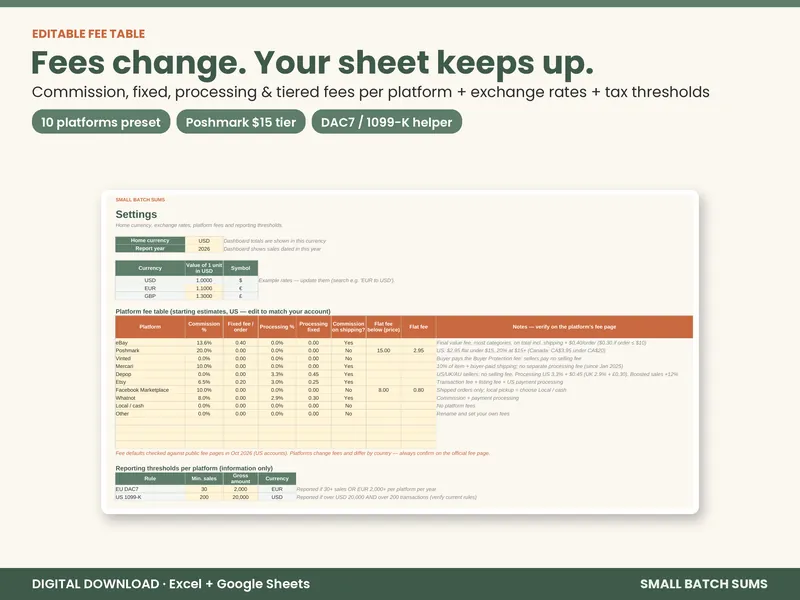This screenshot has width=800, height=600.
Task: Select the "Depop" platform cell
Action: 150,374
